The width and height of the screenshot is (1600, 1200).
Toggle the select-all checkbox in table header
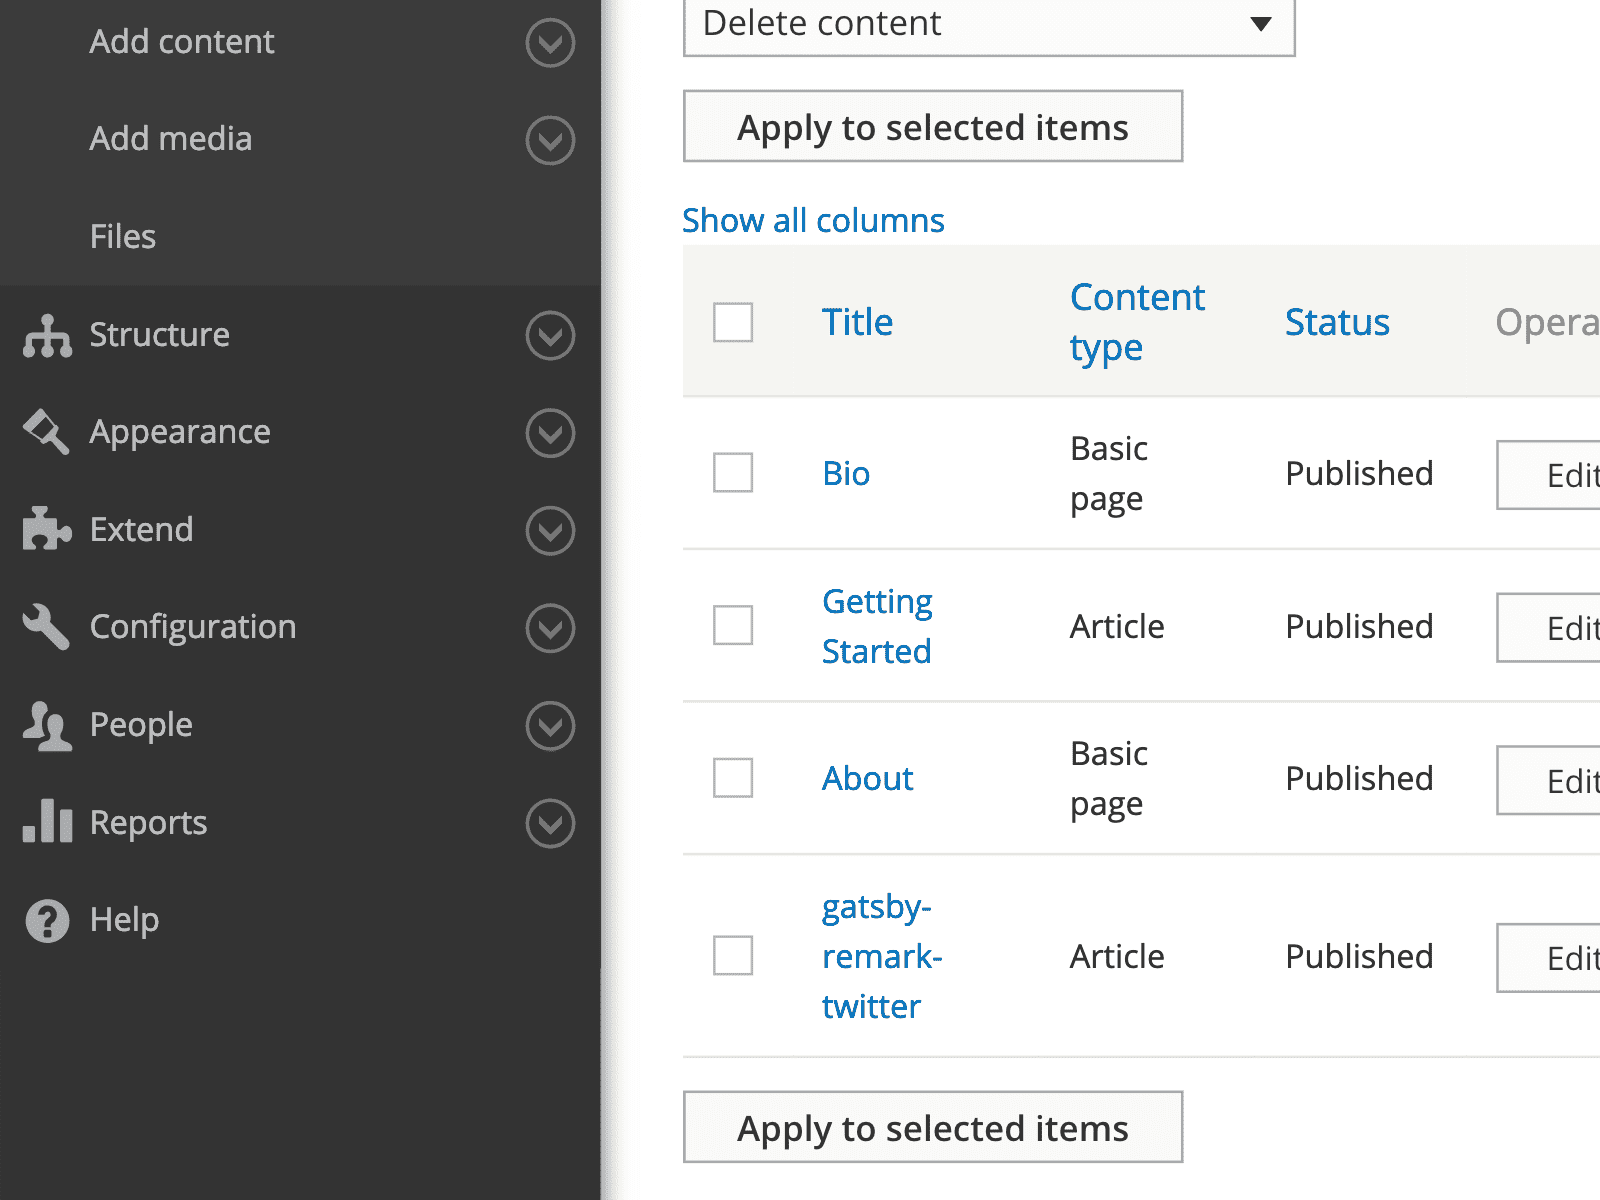tap(733, 322)
